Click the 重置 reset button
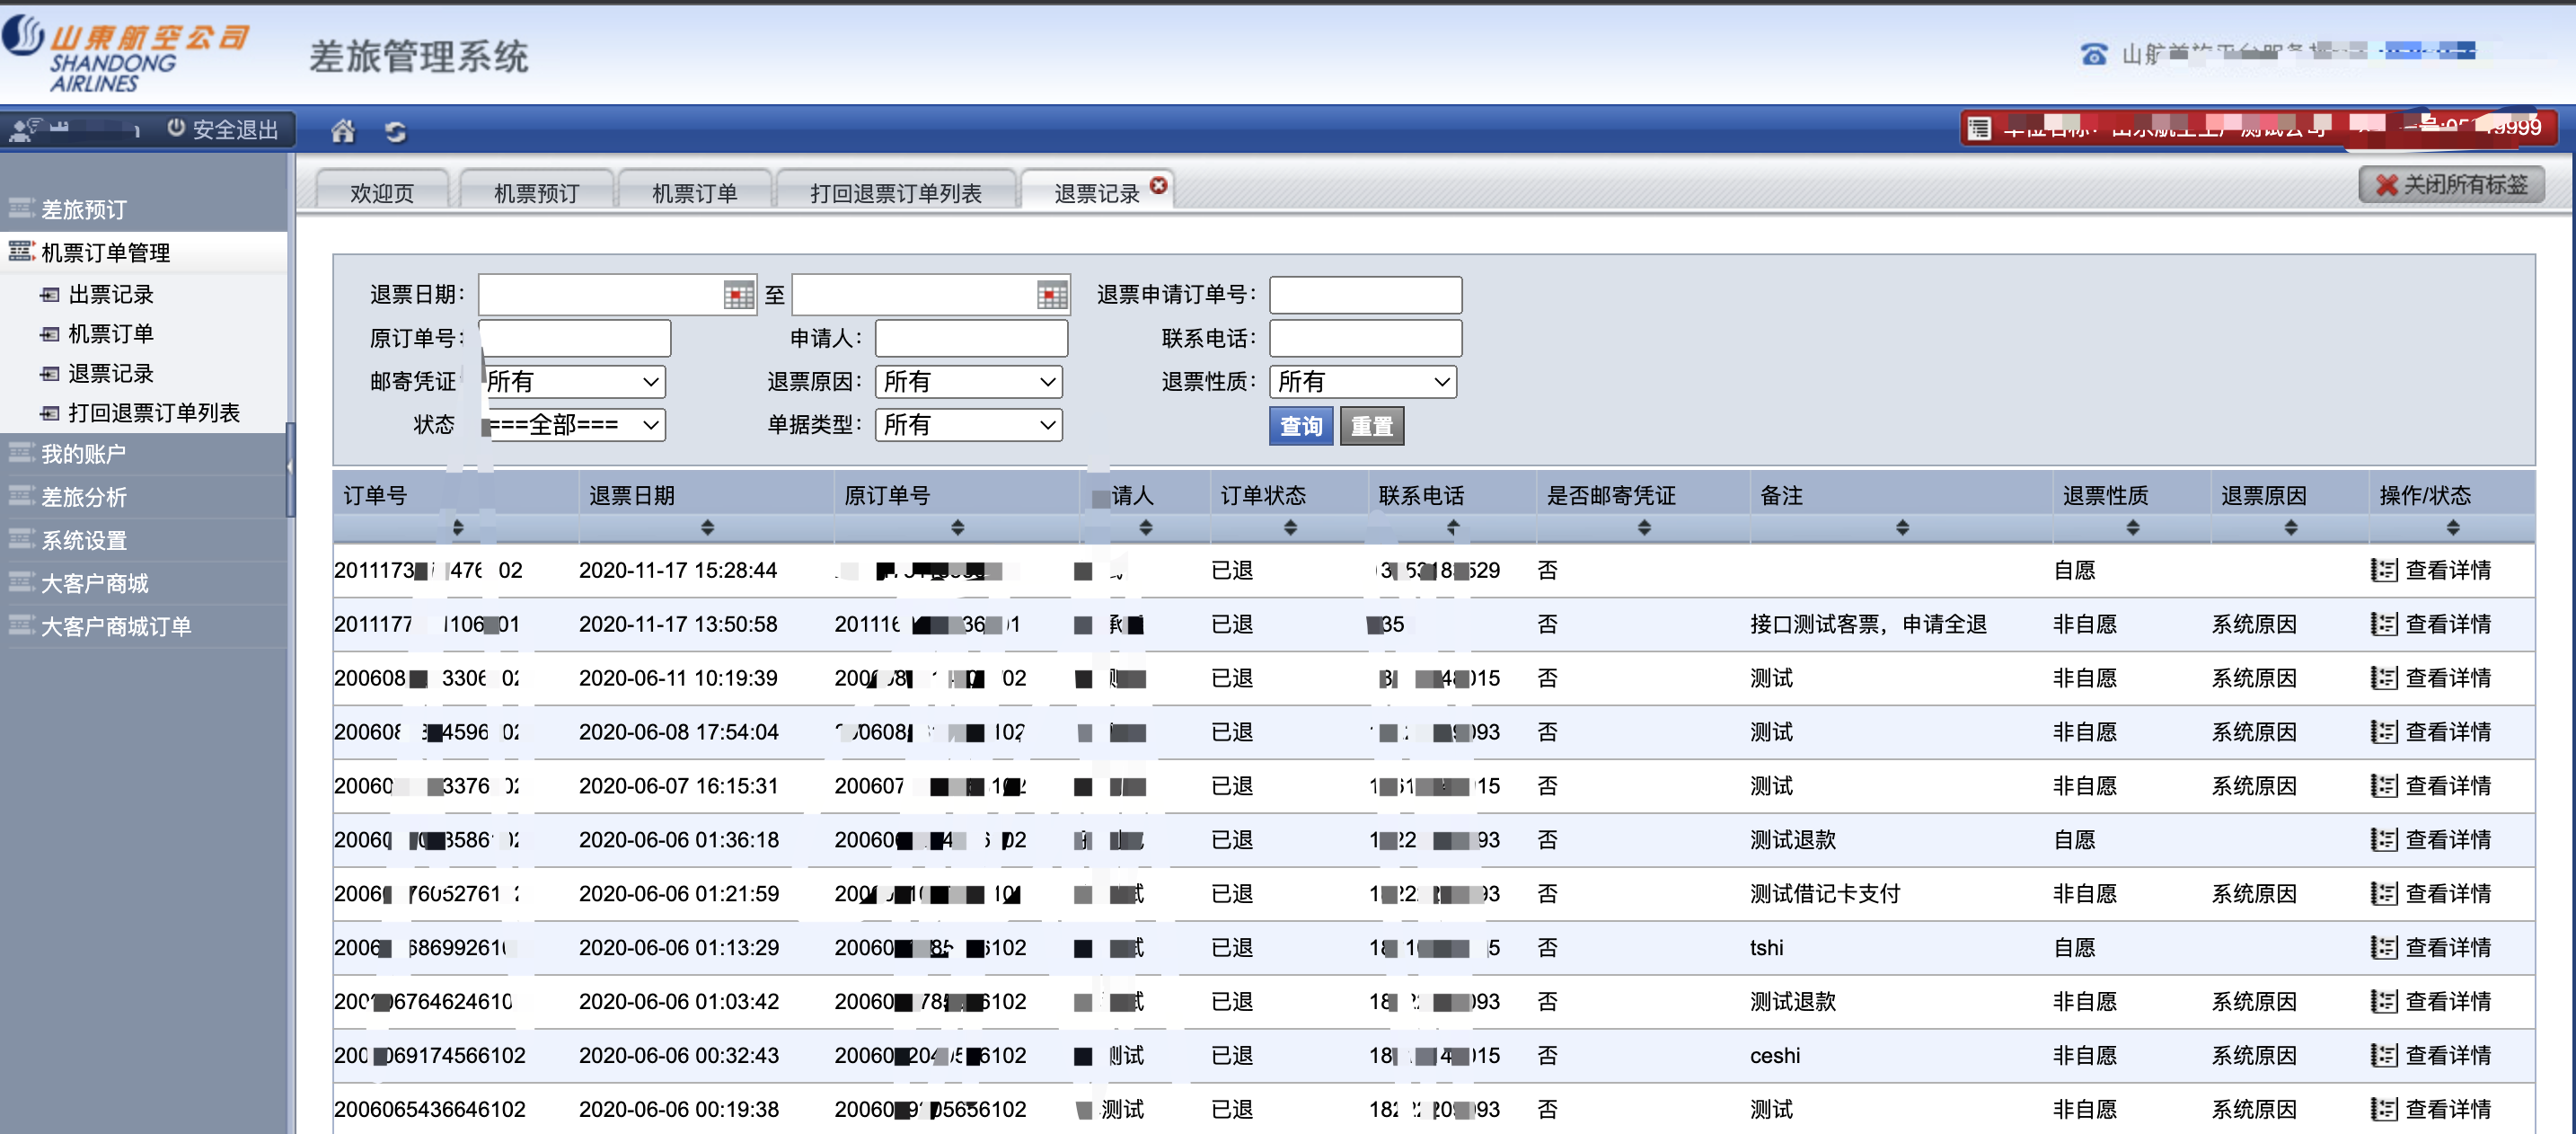Image resolution: width=2576 pixels, height=1134 pixels. point(1372,426)
